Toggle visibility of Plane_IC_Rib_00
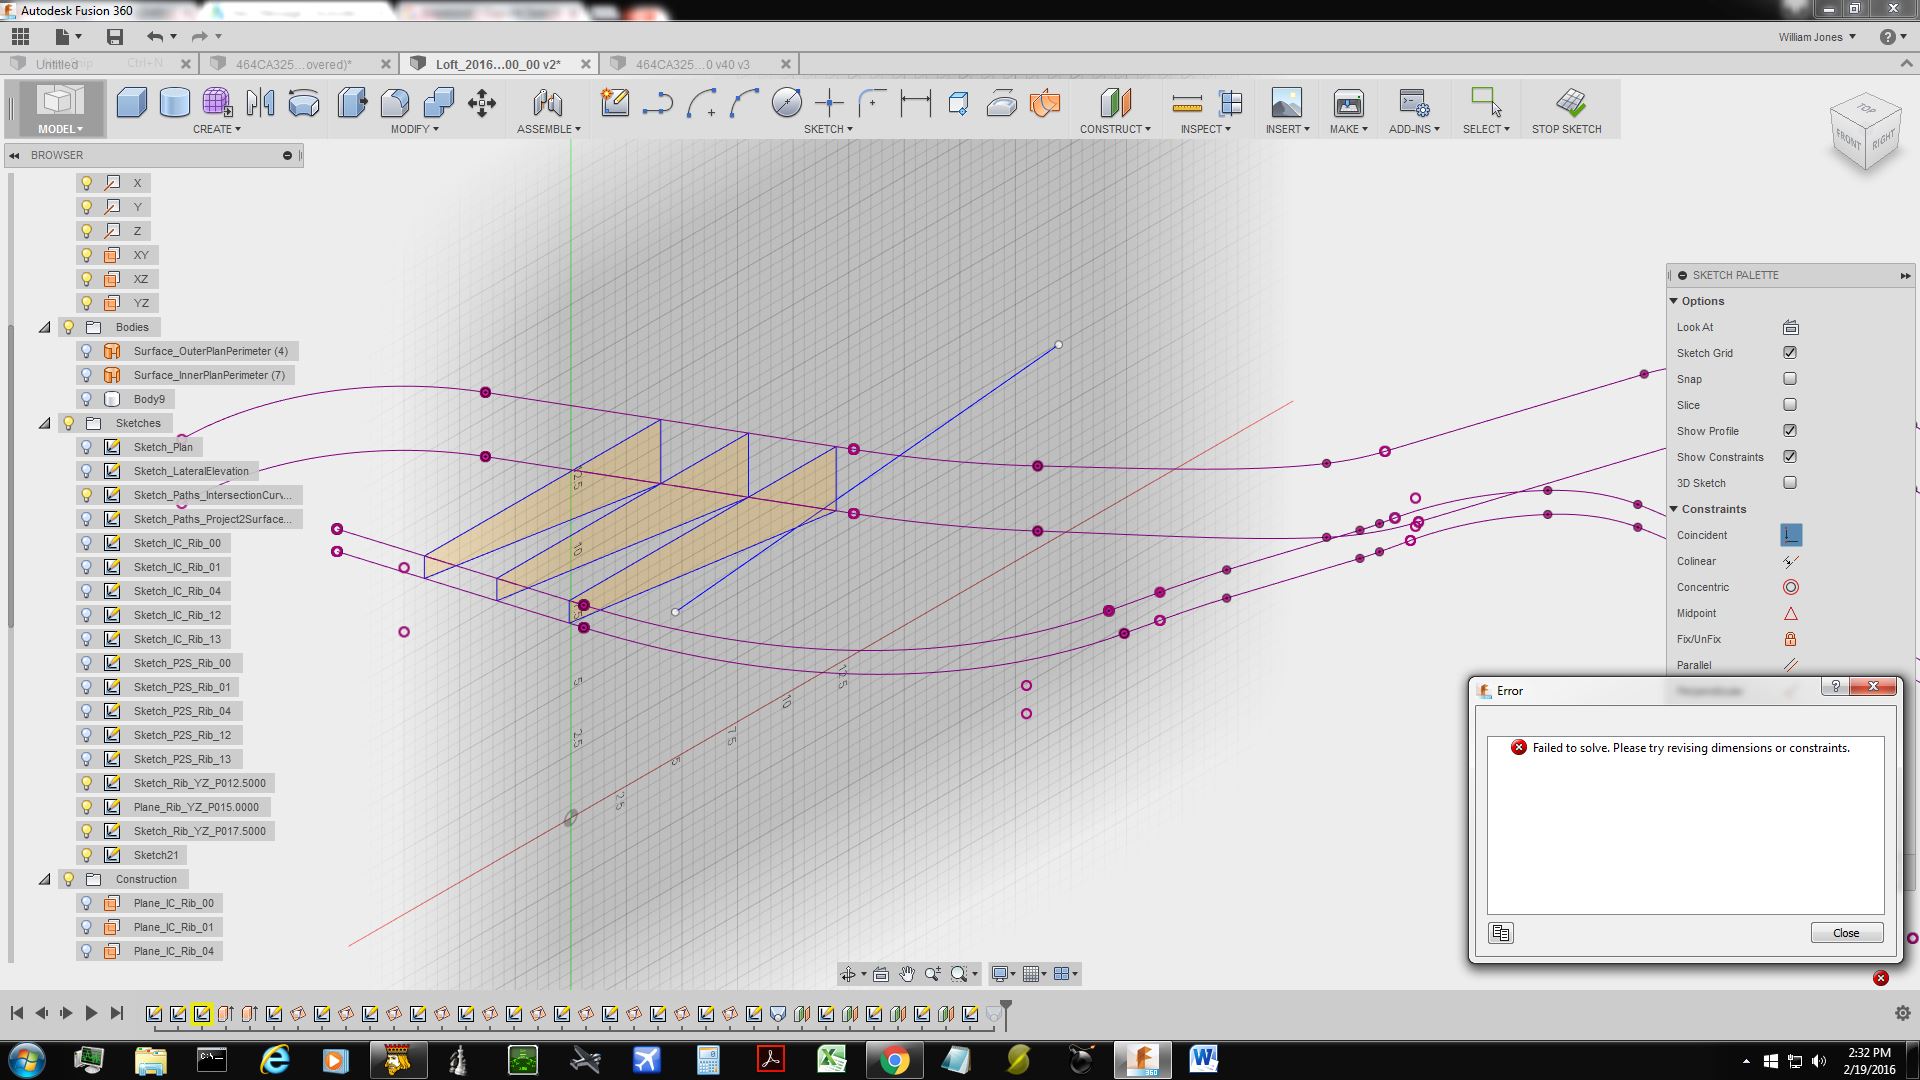 coord(87,903)
